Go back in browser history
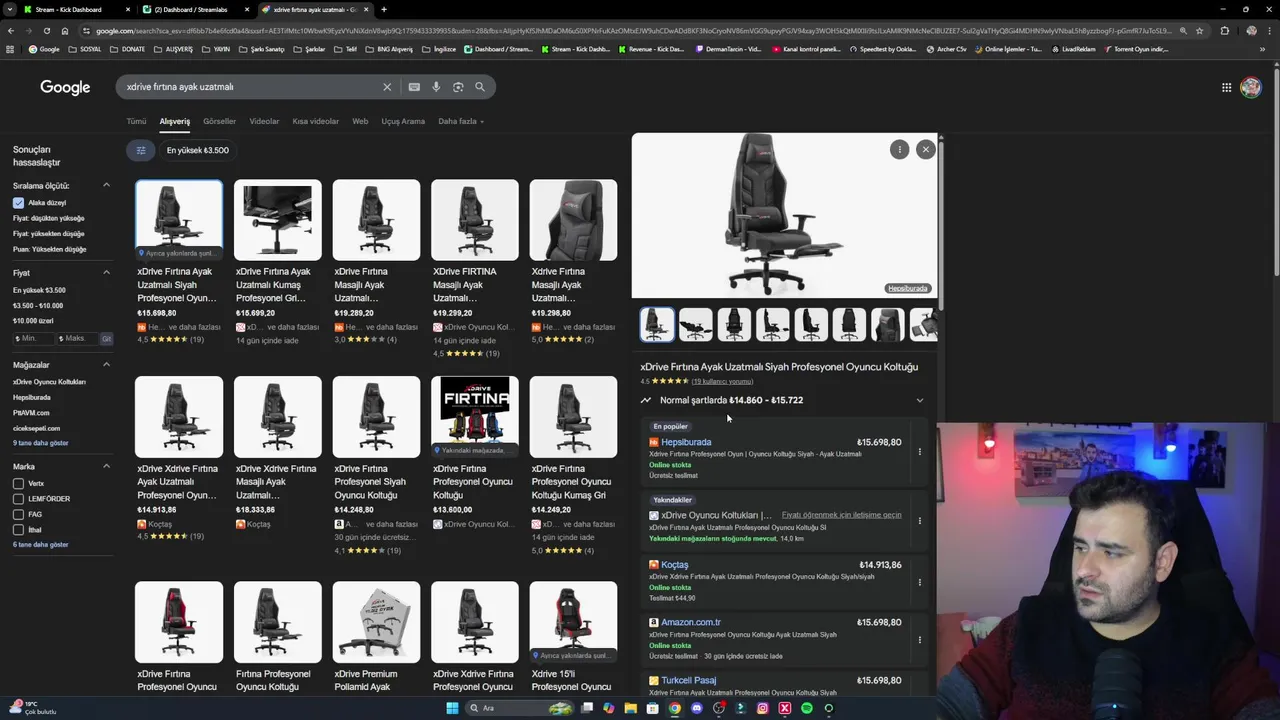The height and width of the screenshot is (720, 1280). (10, 31)
